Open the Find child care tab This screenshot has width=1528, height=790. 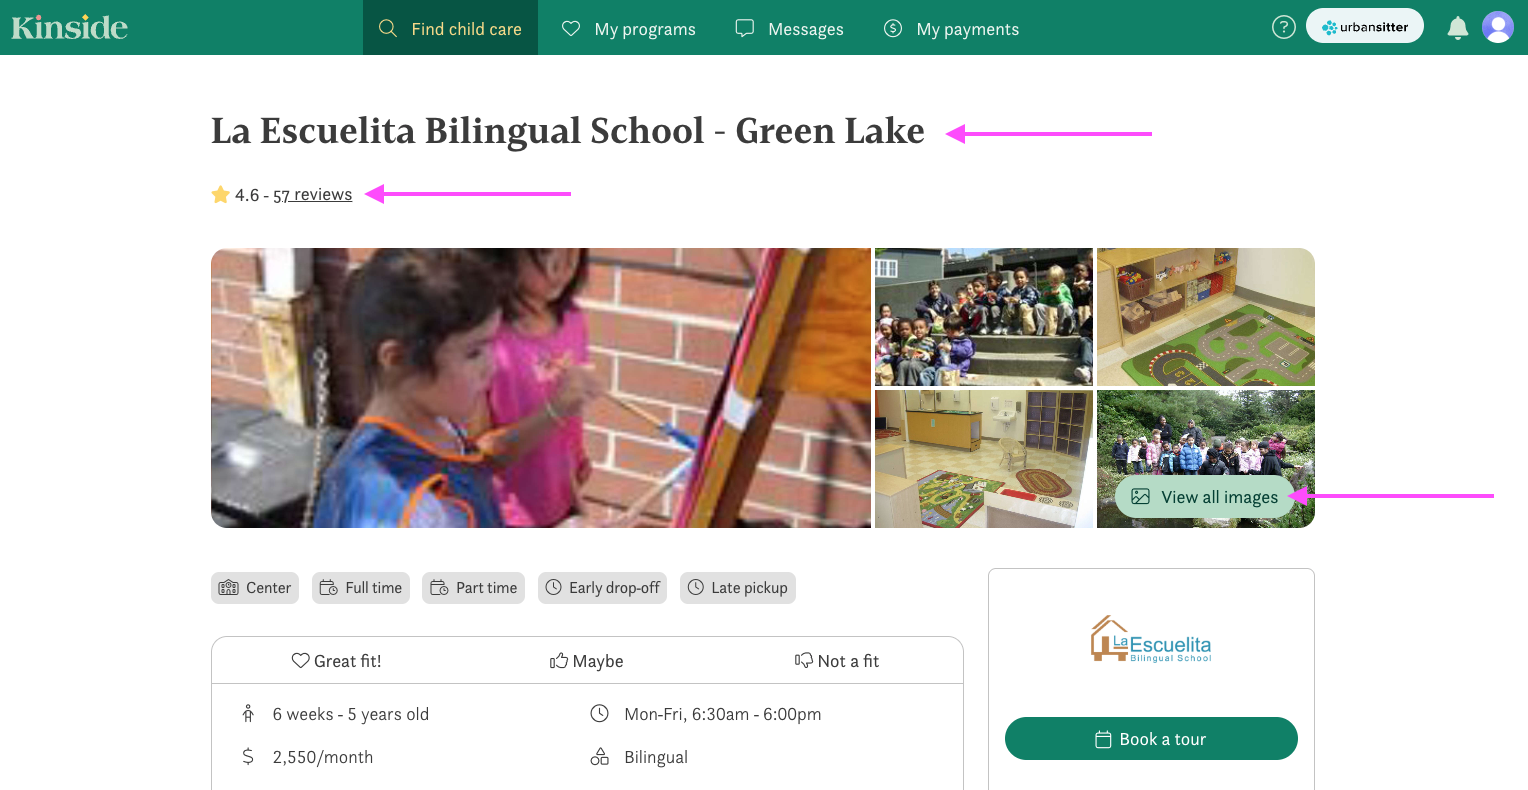pyautogui.click(x=450, y=28)
